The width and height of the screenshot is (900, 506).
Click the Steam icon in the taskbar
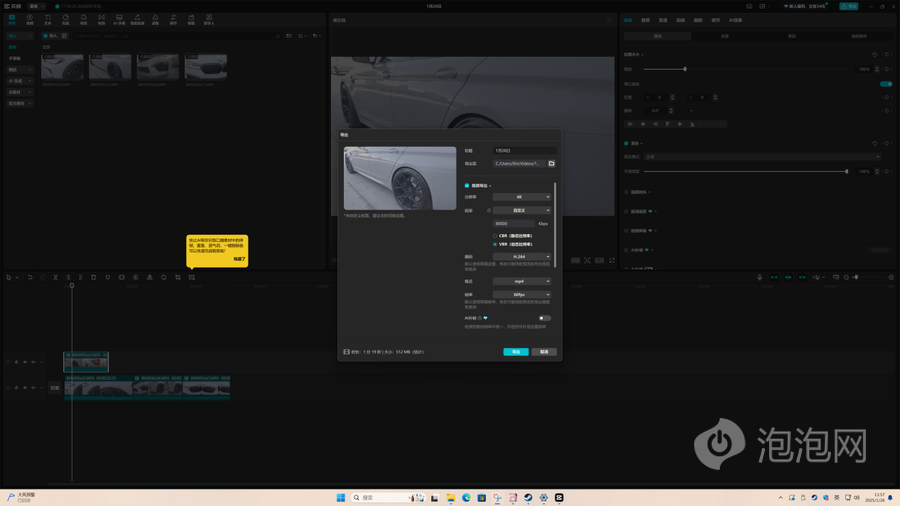tap(528, 497)
